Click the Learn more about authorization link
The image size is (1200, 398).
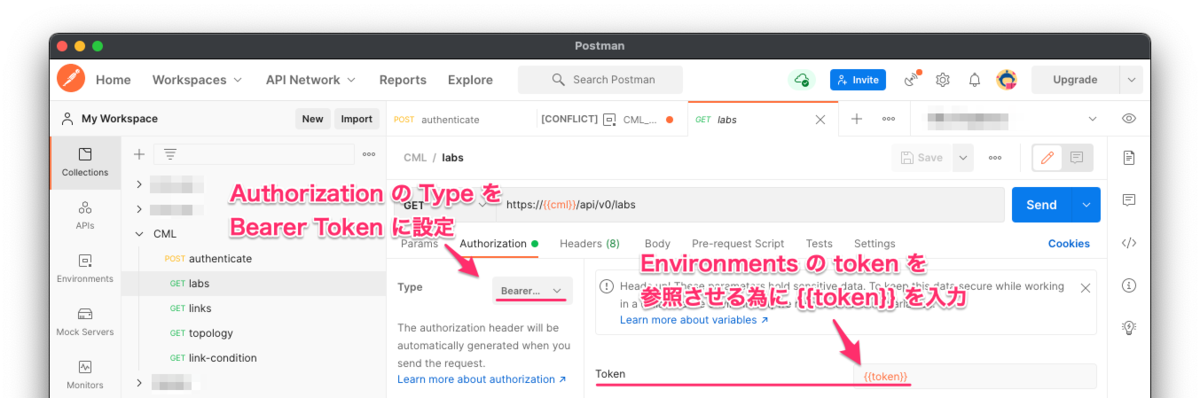point(482,380)
